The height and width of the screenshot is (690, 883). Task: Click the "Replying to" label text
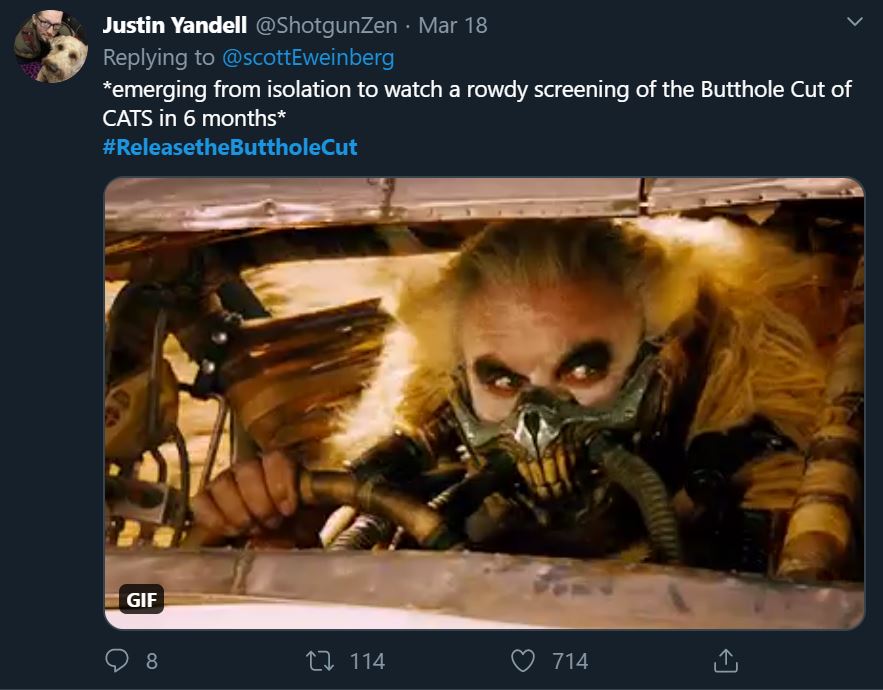[x=159, y=57]
